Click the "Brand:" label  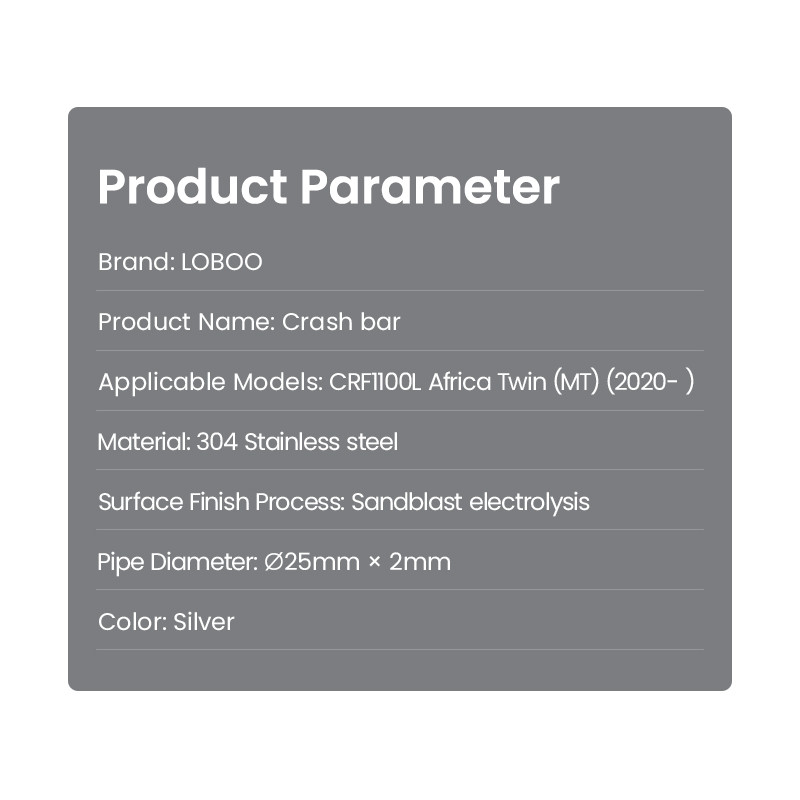pyautogui.click(x=136, y=262)
